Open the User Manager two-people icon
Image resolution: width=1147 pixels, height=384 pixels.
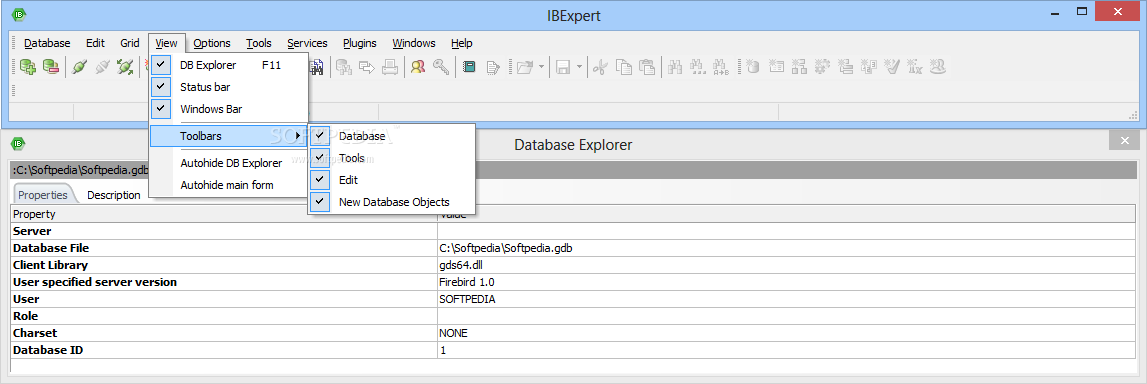click(x=418, y=67)
